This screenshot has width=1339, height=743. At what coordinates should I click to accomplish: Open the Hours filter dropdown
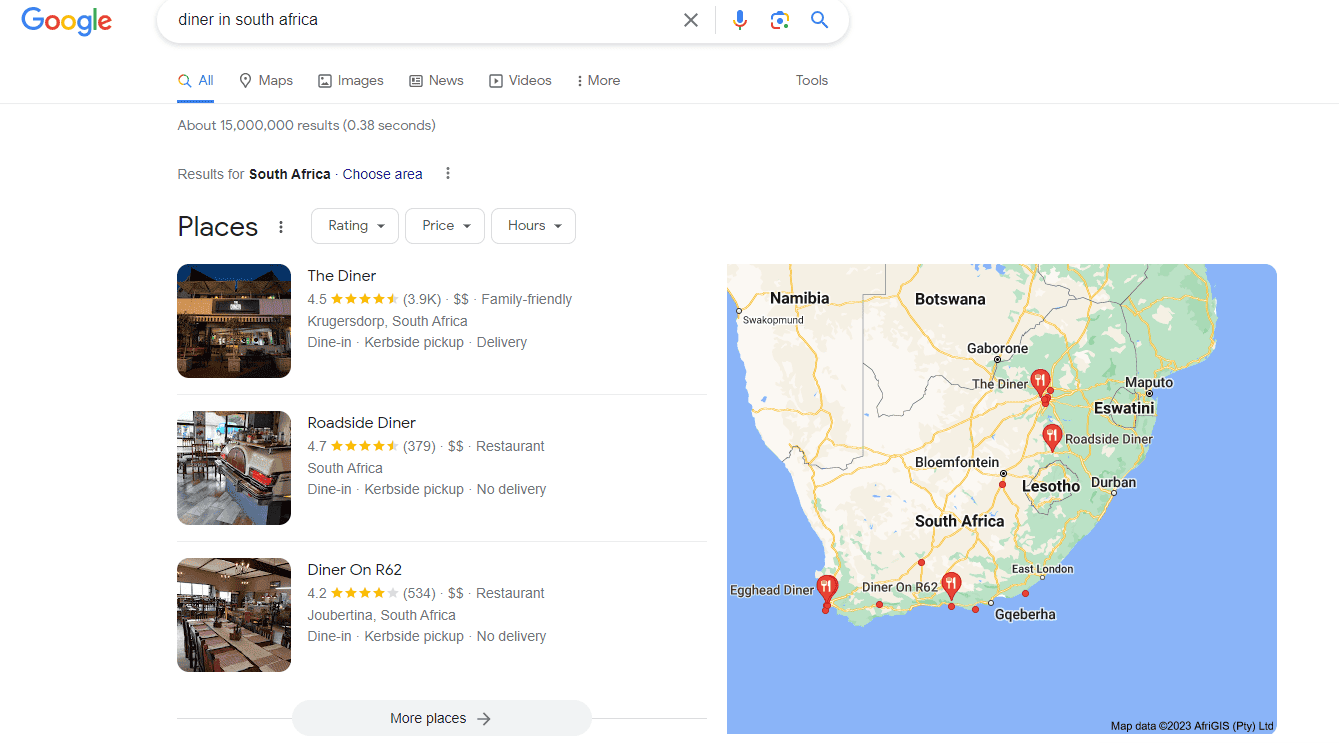click(x=533, y=225)
